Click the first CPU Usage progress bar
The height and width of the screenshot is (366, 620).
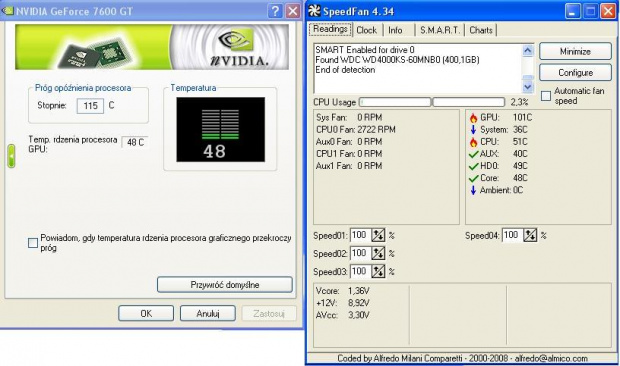[395, 102]
